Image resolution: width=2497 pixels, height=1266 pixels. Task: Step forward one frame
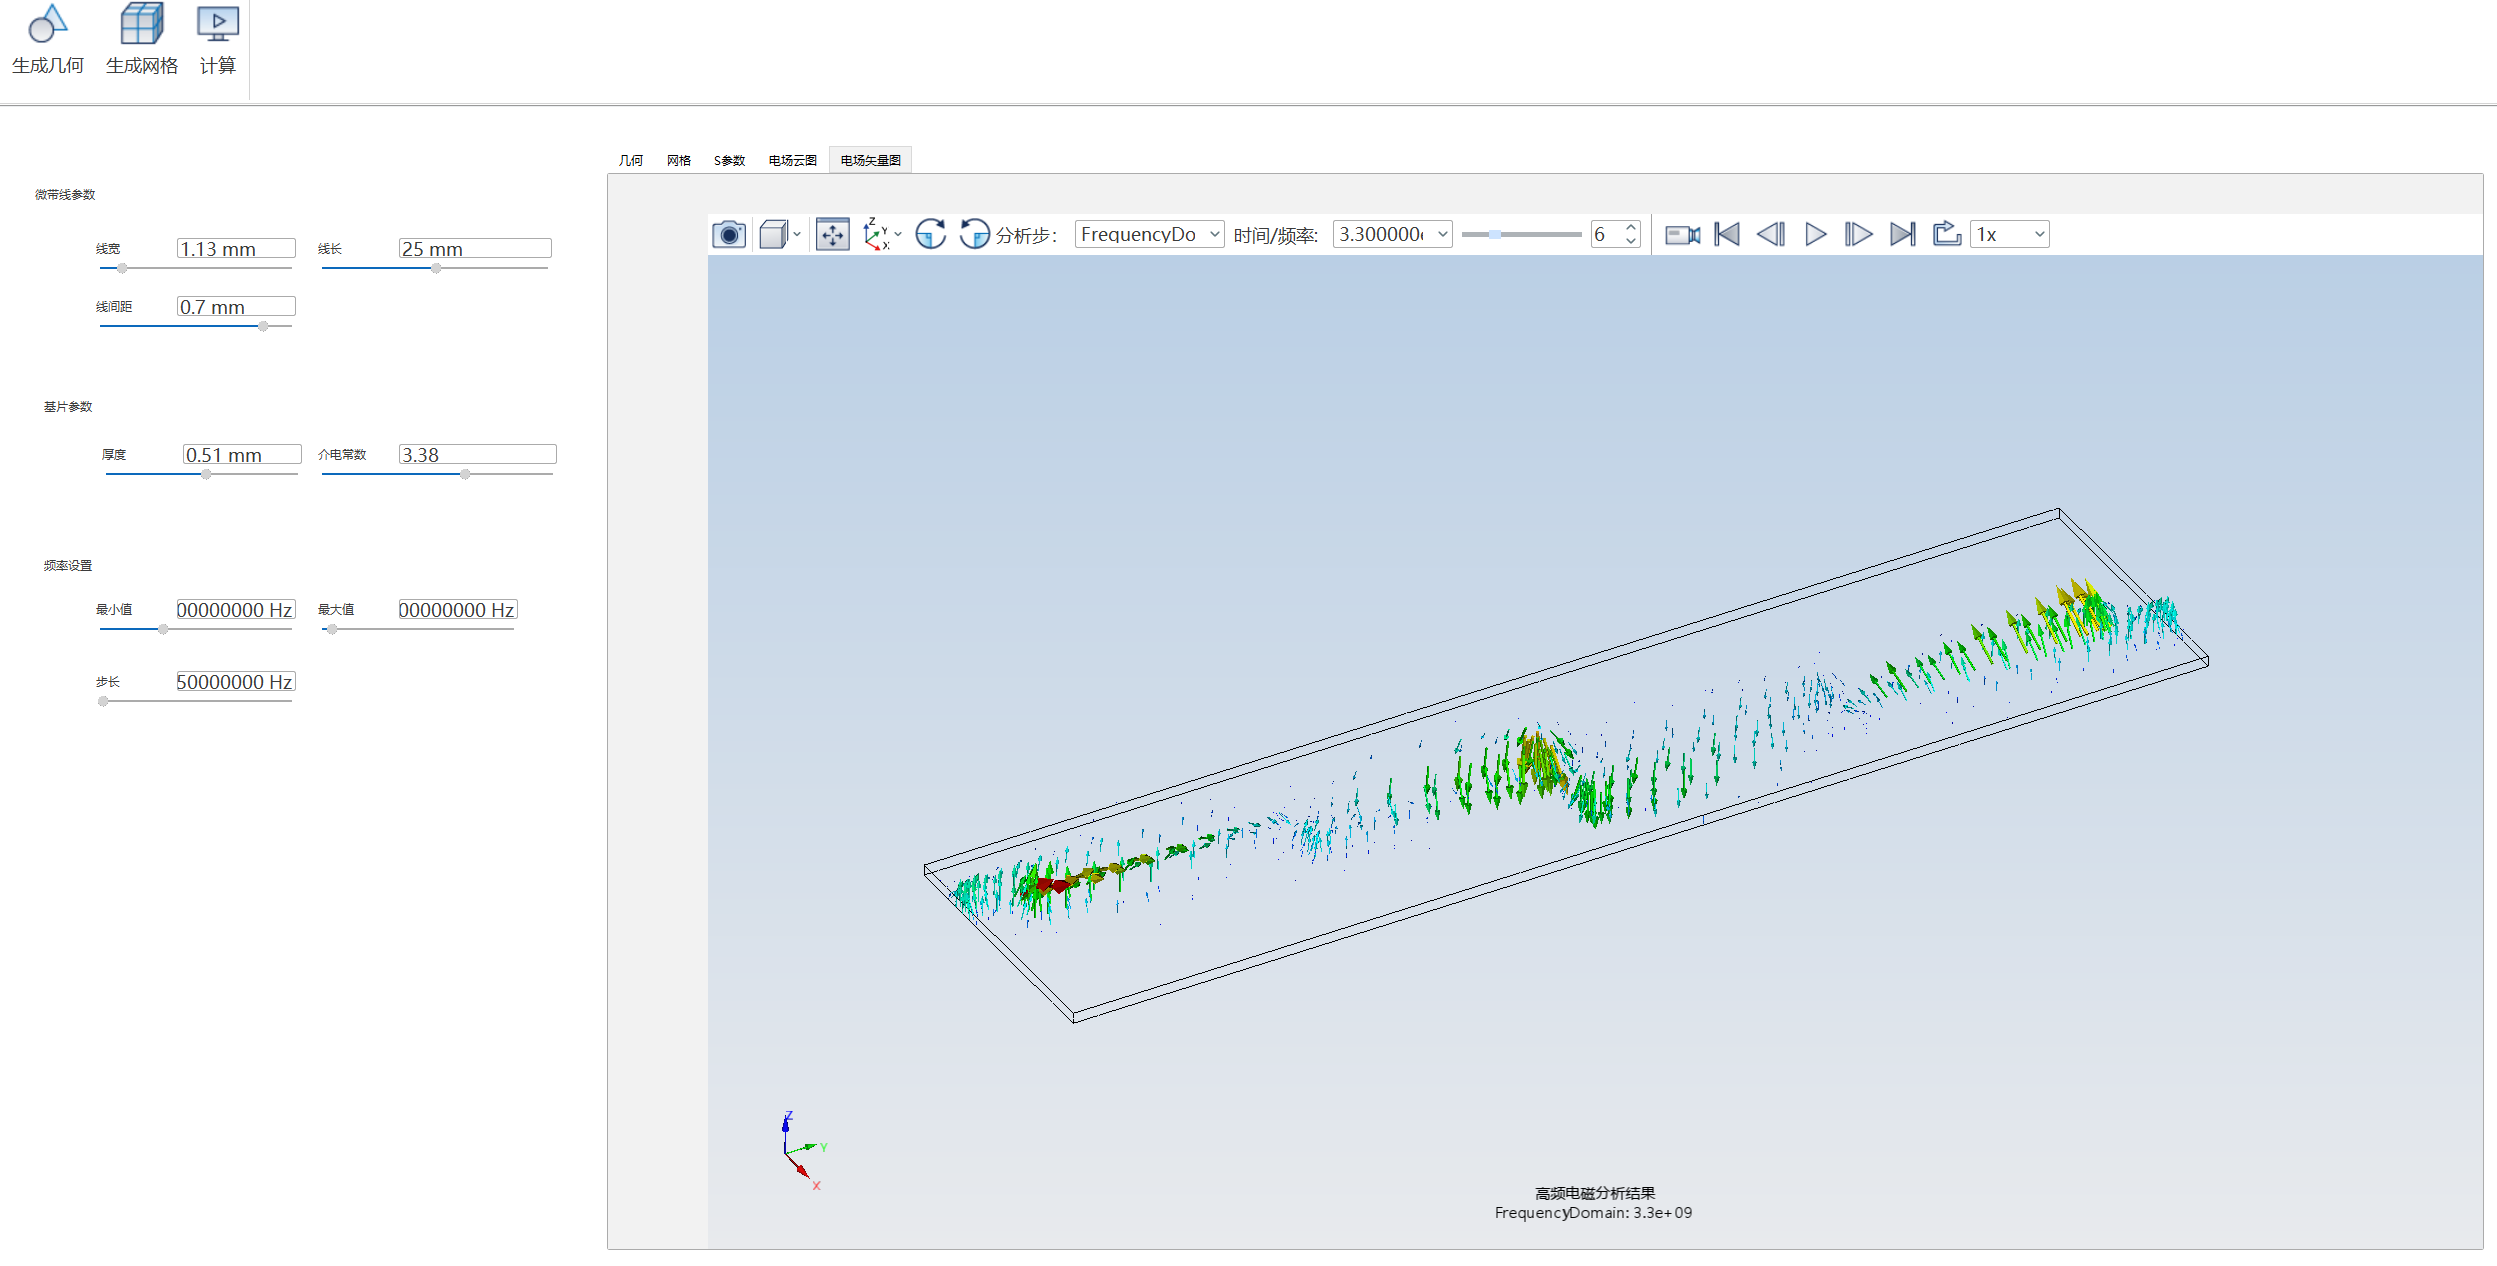tap(1859, 235)
